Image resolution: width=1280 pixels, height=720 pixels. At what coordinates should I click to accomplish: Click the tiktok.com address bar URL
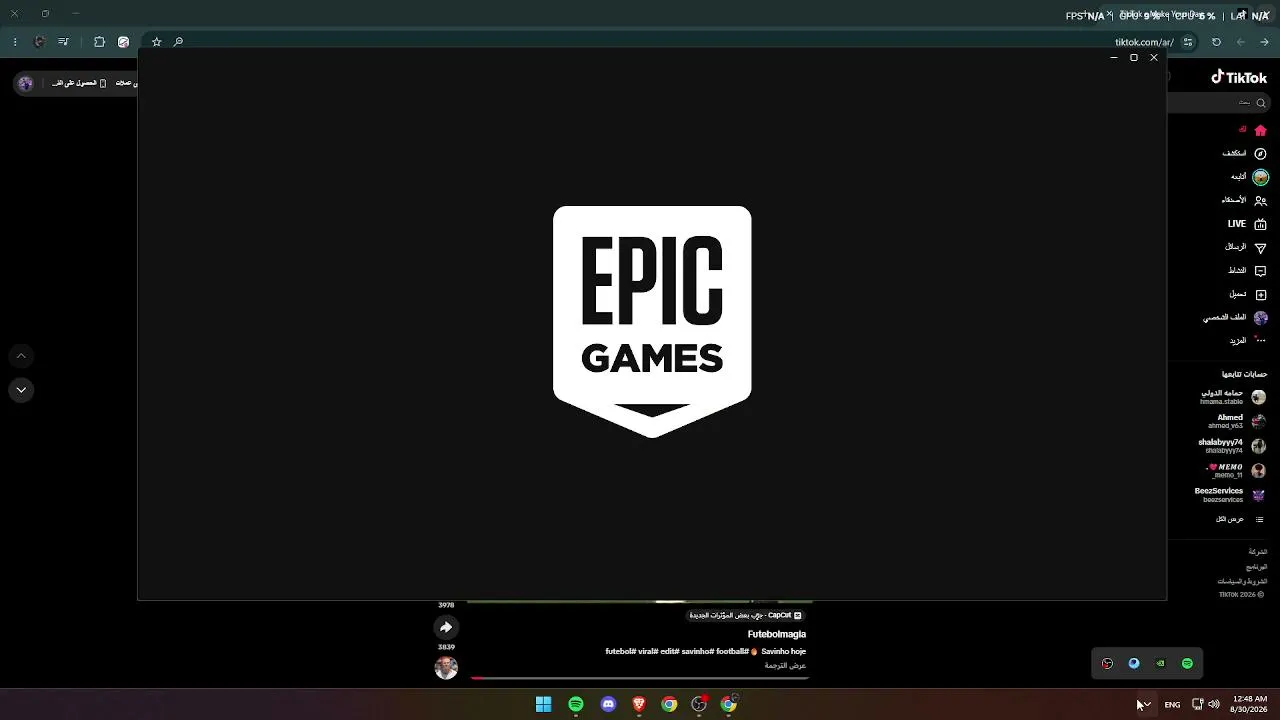pos(1144,42)
